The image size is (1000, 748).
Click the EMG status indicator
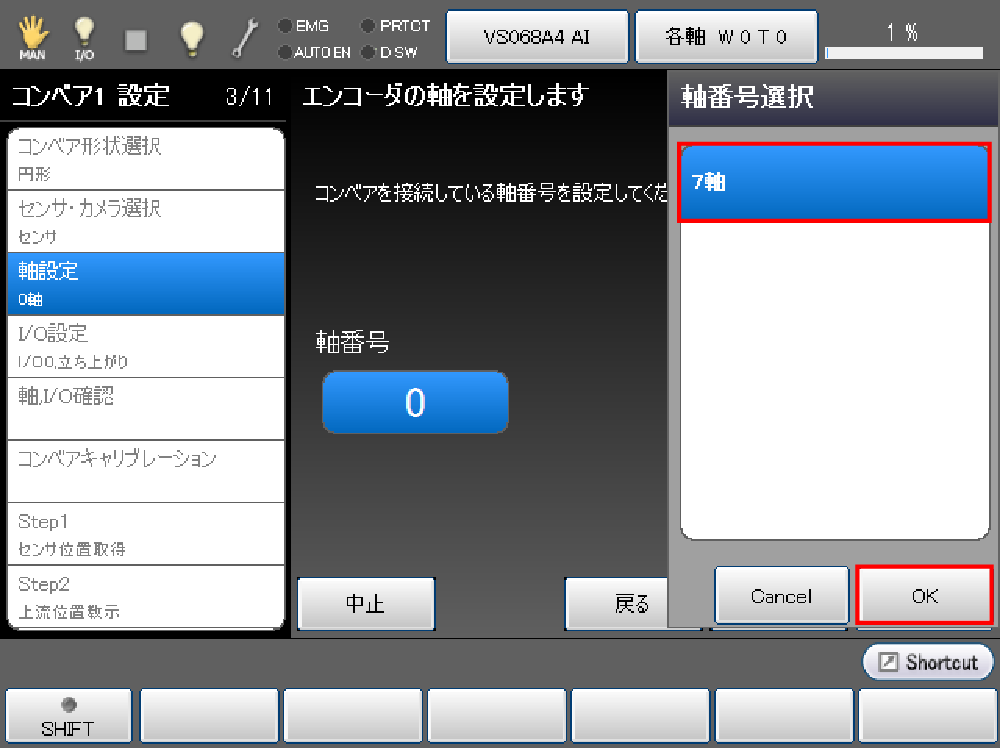[x=305, y=26]
